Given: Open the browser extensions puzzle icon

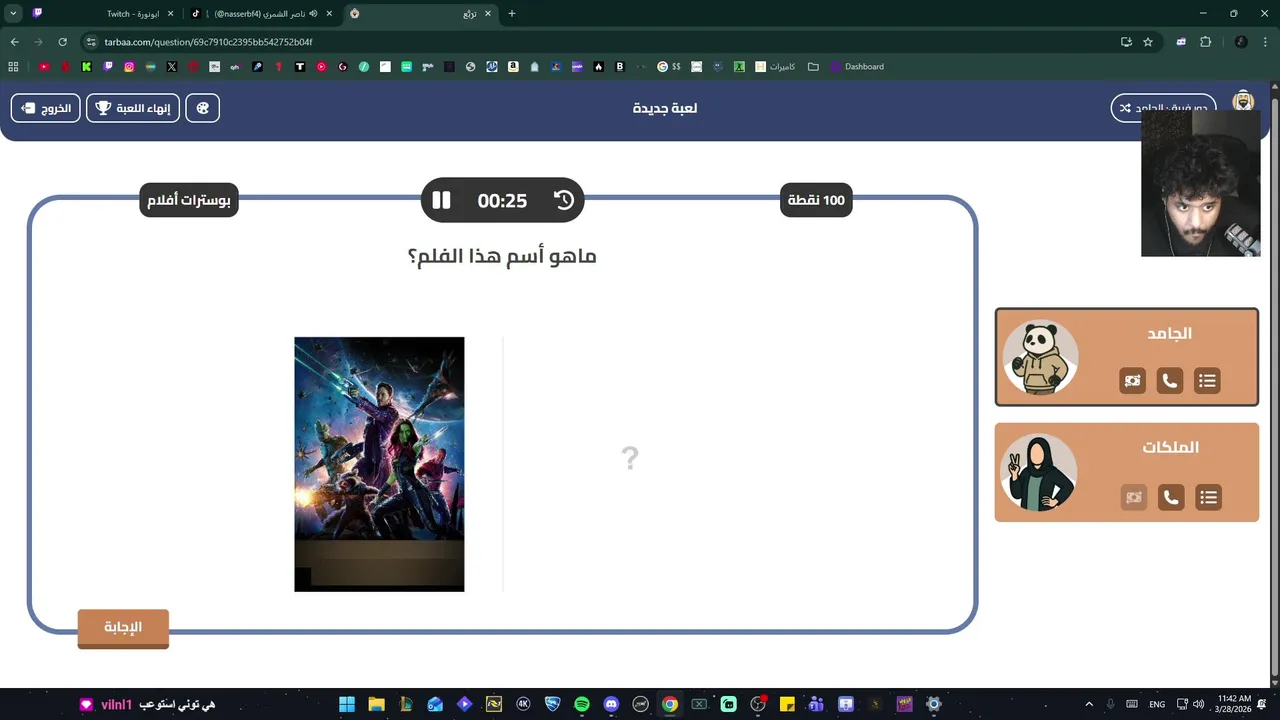Looking at the screenshot, I should pyautogui.click(x=1205, y=42).
